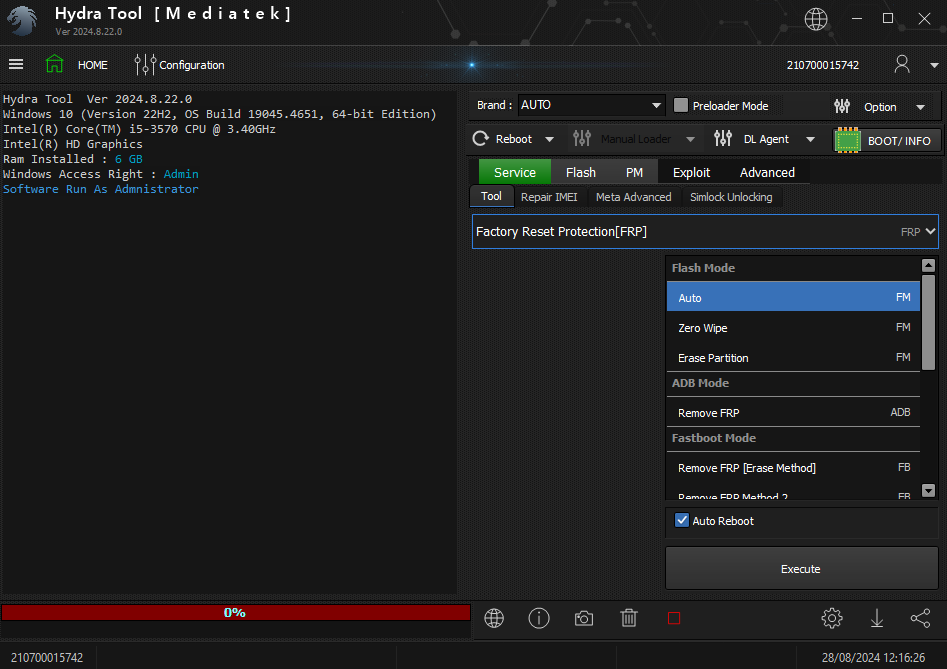Viewport: 947px width, 669px height.
Task: Click the list scrollbar up arrow
Action: coord(928,265)
